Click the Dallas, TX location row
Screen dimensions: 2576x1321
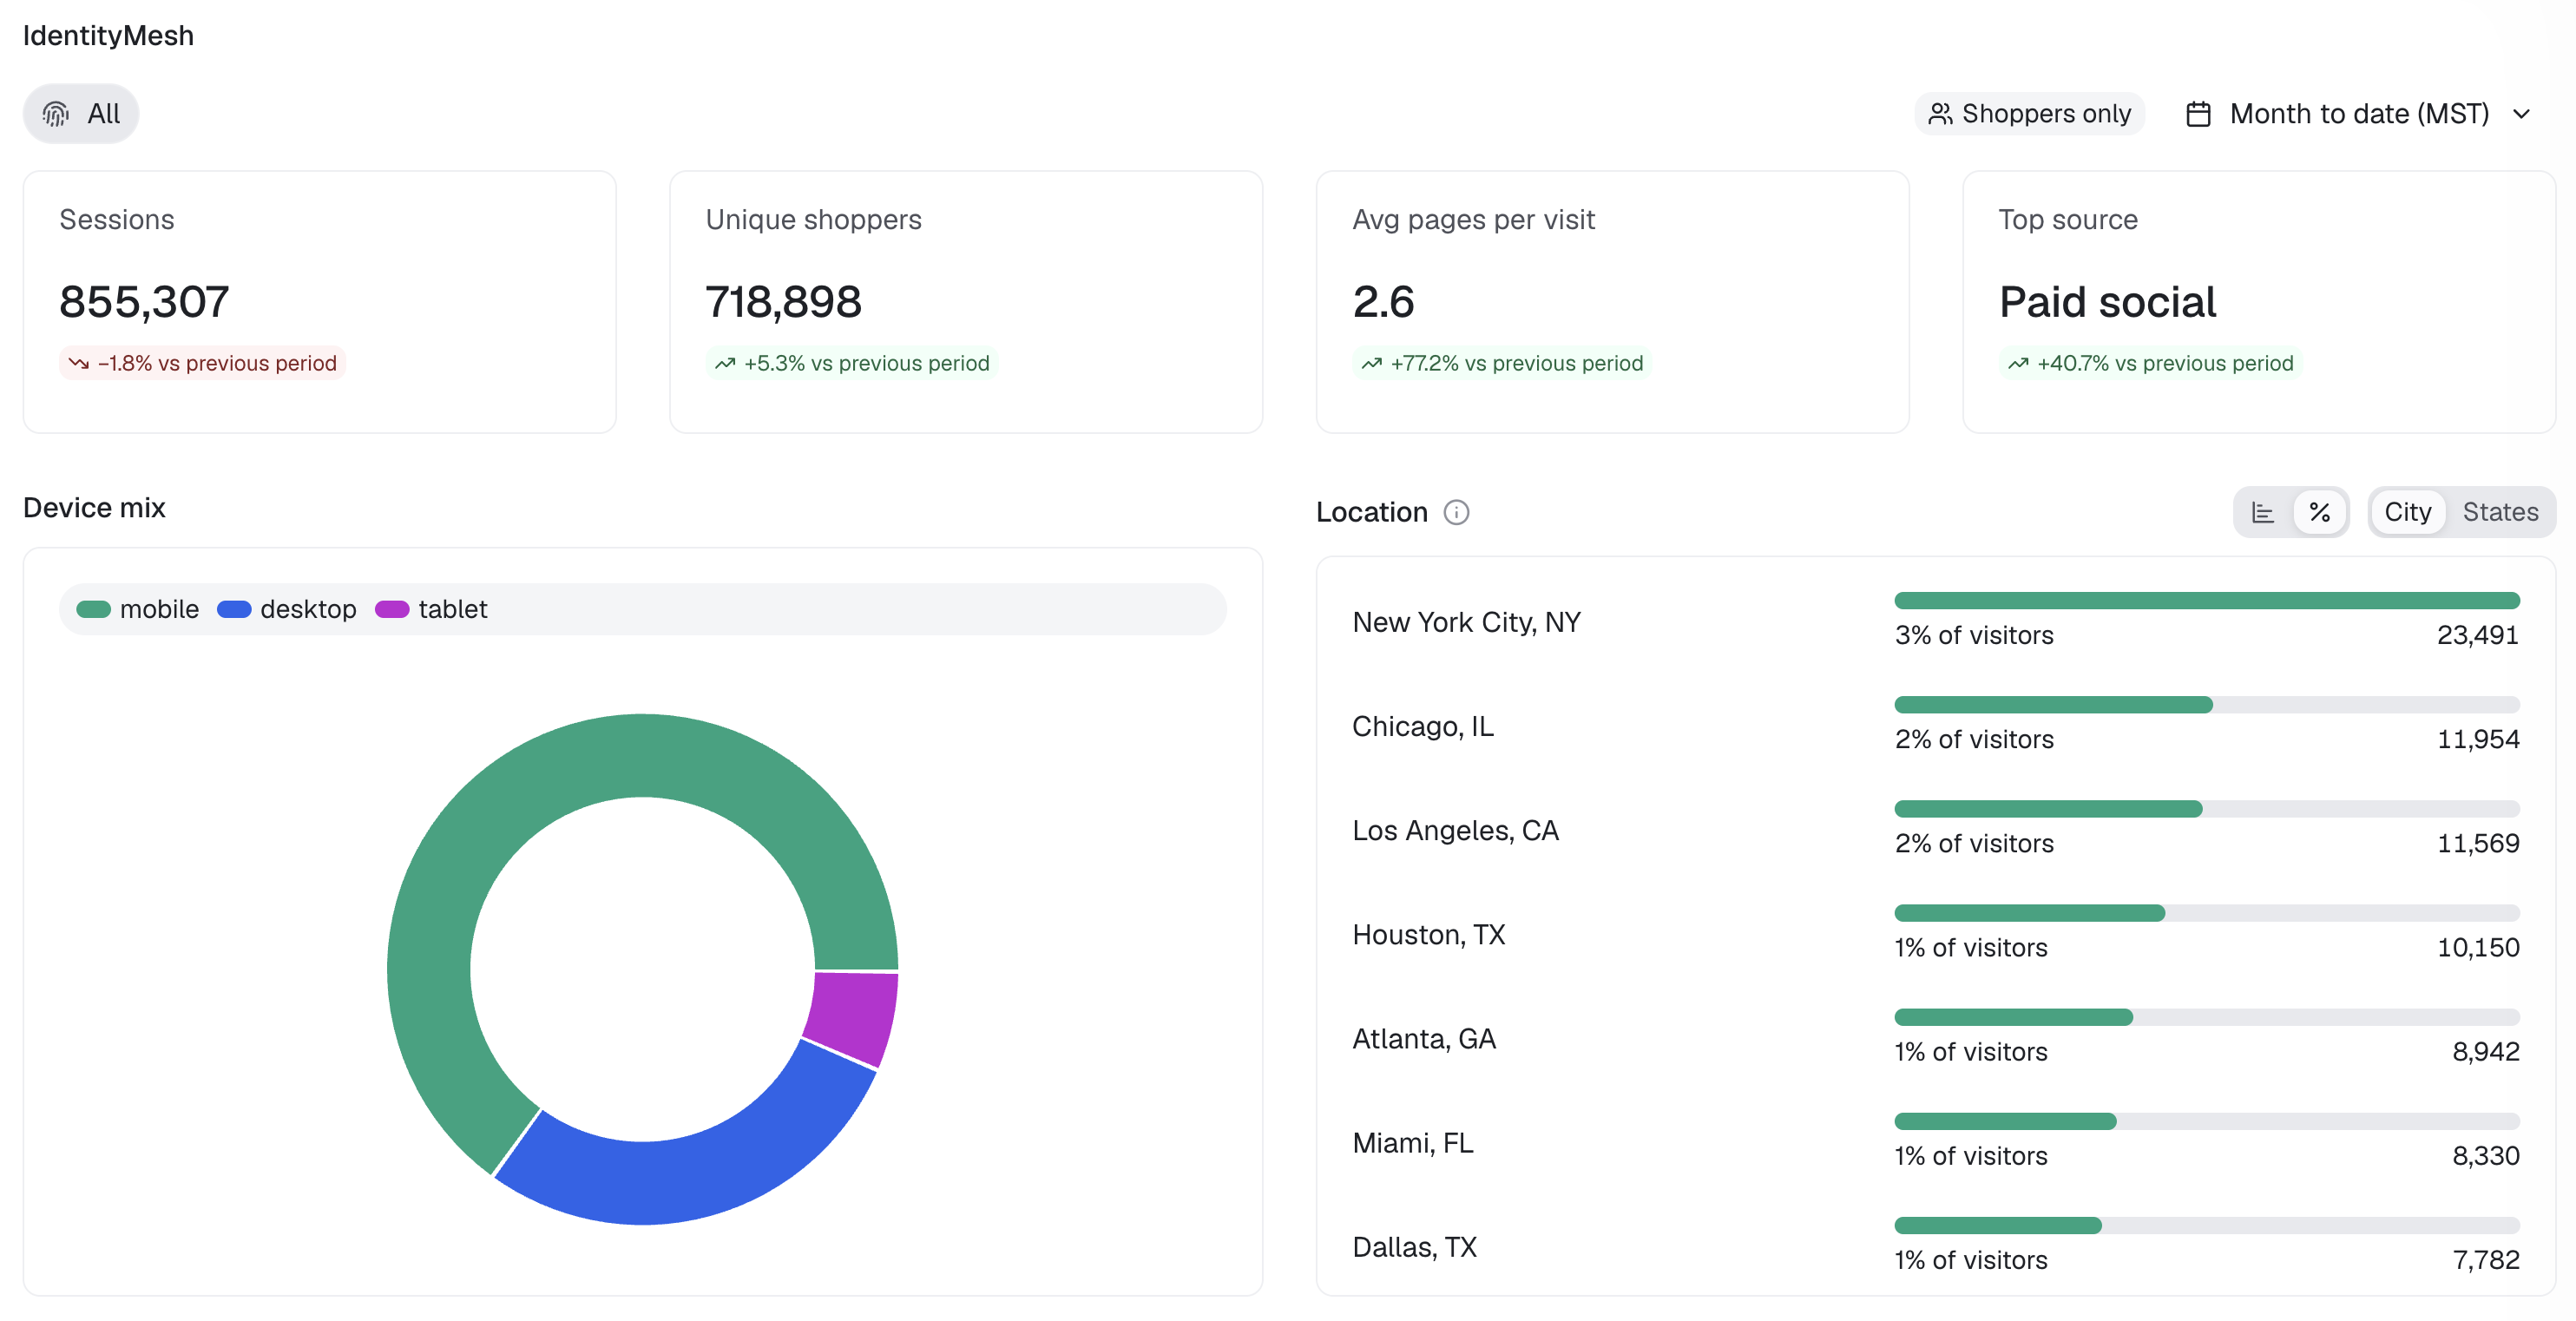click(x=1935, y=1246)
